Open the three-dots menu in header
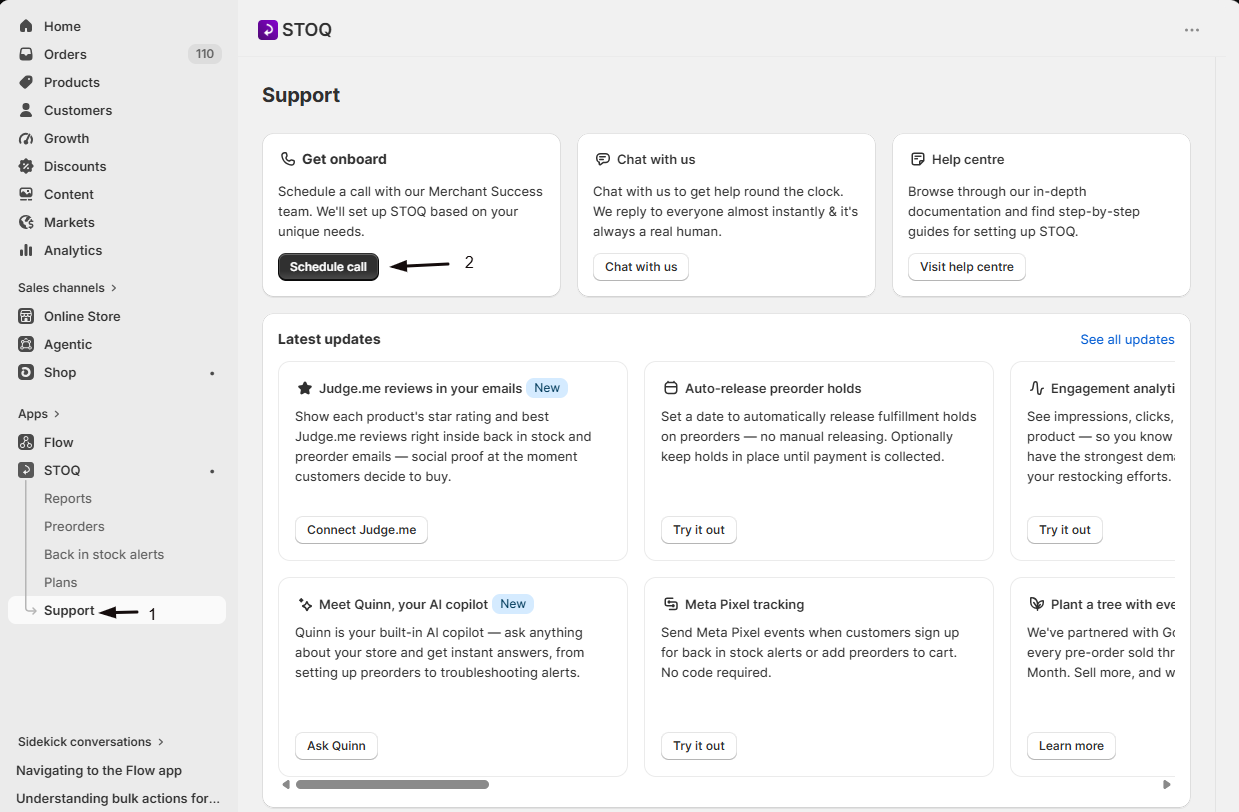This screenshot has width=1239, height=812. pos(1192,30)
